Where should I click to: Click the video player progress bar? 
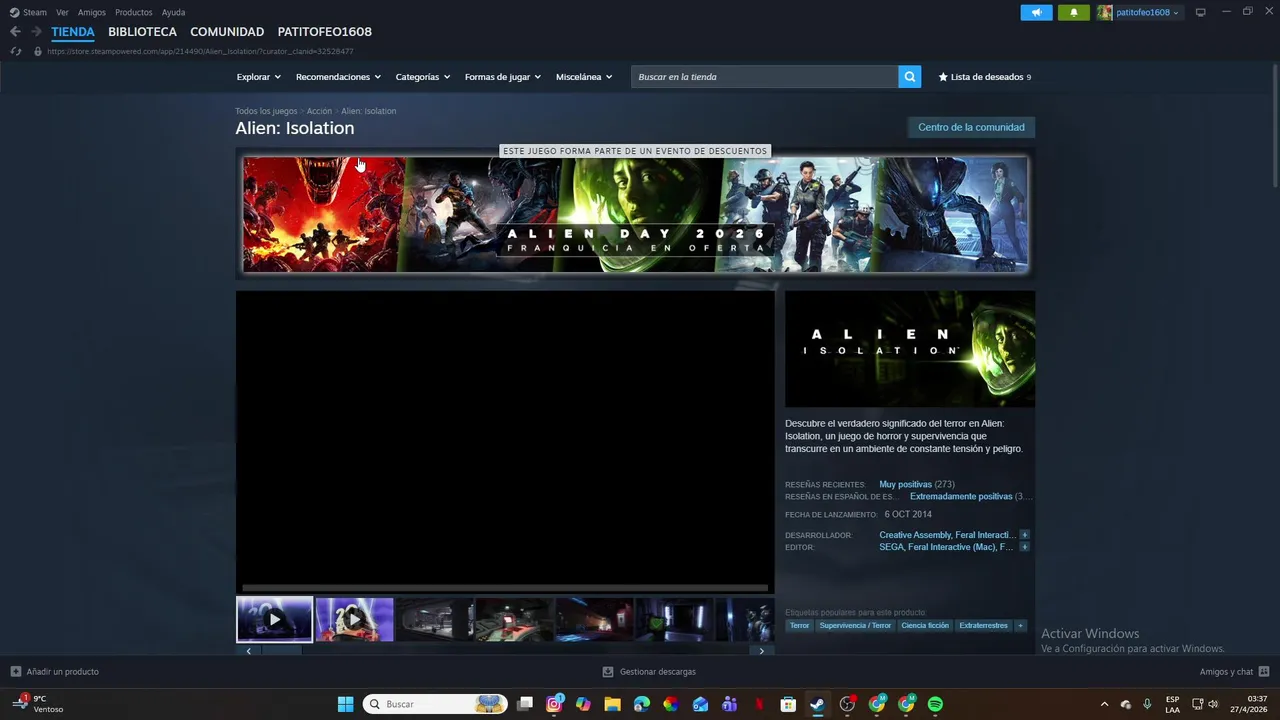[x=505, y=587]
